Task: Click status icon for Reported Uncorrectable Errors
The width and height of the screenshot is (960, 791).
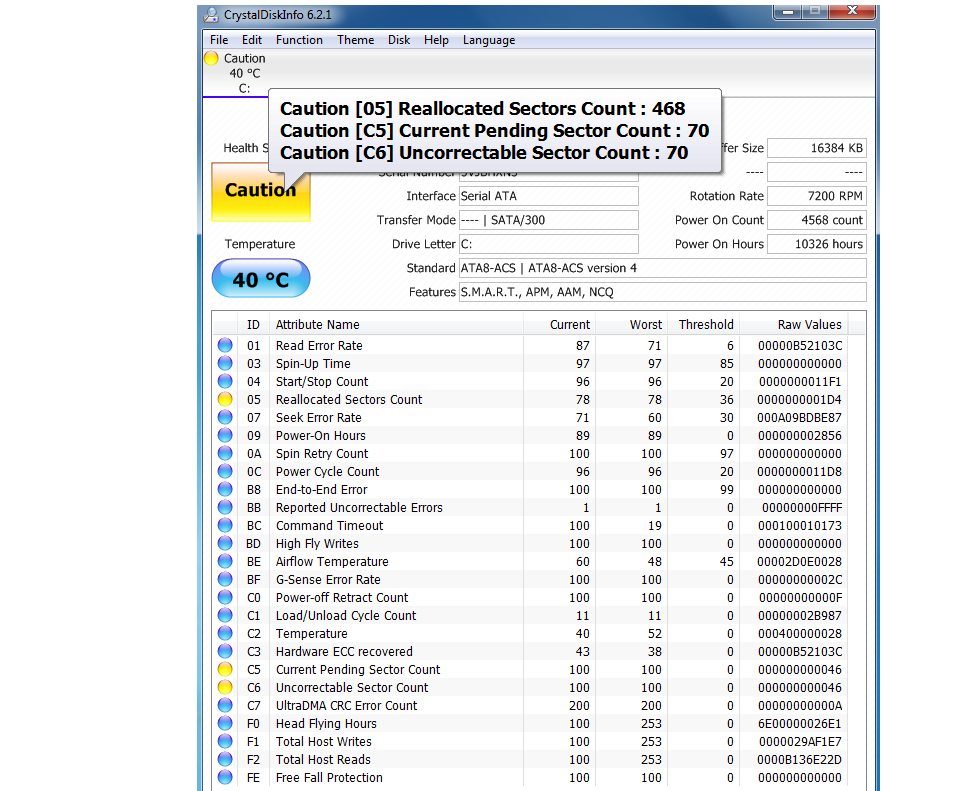Action: pyautogui.click(x=225, y=508)
